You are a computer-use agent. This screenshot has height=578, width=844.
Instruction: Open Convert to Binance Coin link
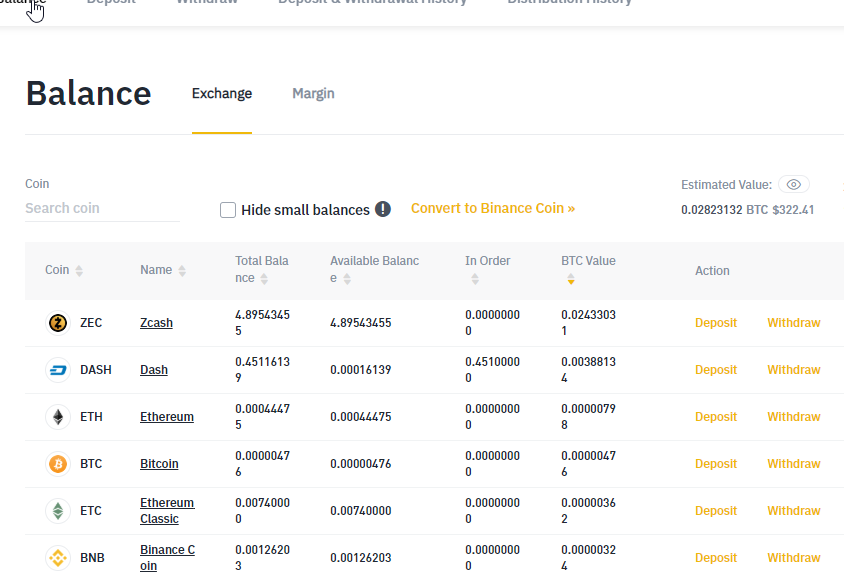(x=493, y=209)
